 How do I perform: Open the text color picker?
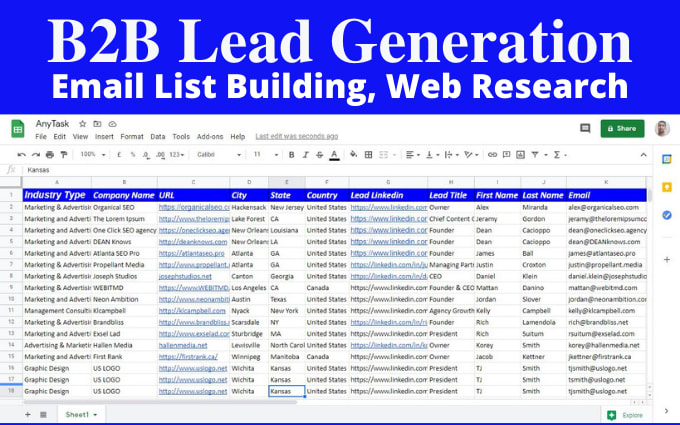coord(334,155)
